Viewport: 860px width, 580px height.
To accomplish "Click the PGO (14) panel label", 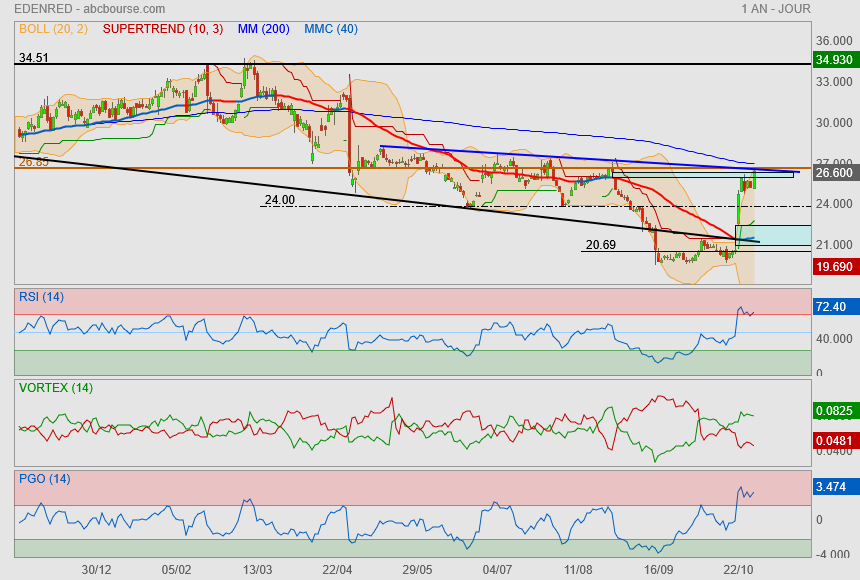I will tap(45, 479).
